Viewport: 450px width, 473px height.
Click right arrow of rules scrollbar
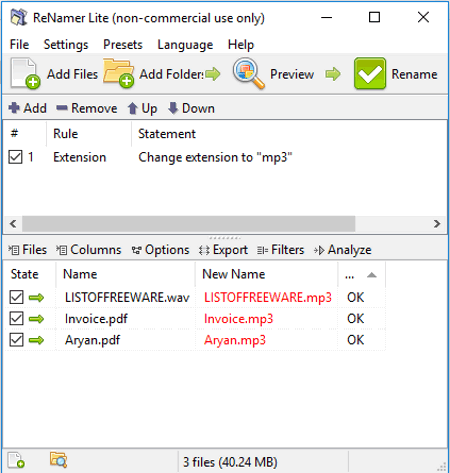coord(437,223)
